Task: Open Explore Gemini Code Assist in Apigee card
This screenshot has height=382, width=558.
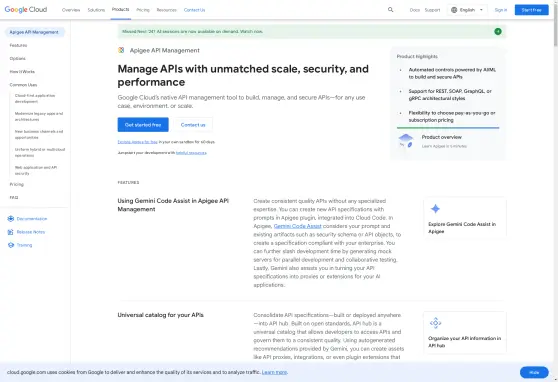Action: 465,218
